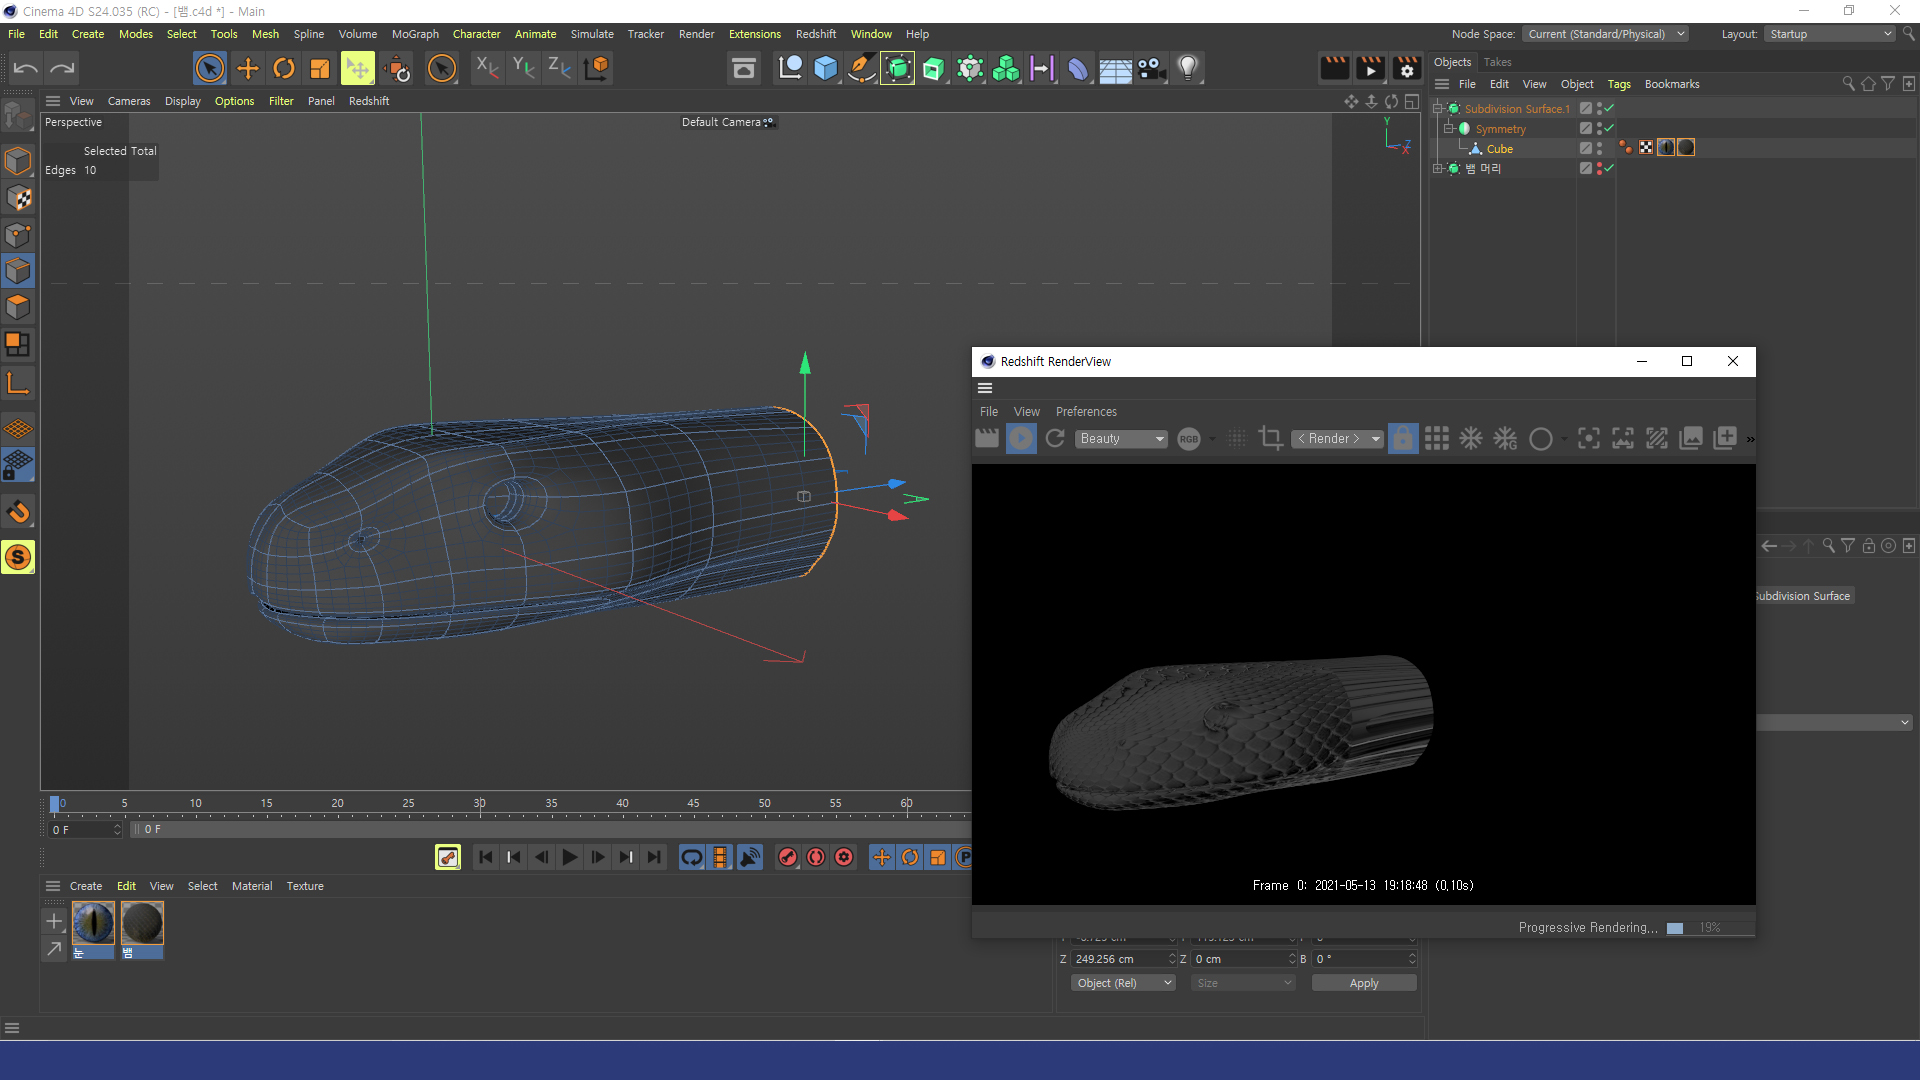Click Render View clapperboard icon

[x=1335, y=68]
